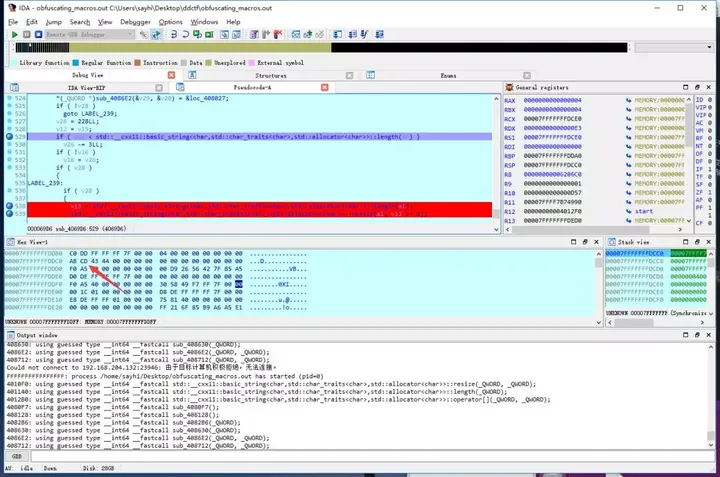Click the Library function legend color

[x=14, y=62]
